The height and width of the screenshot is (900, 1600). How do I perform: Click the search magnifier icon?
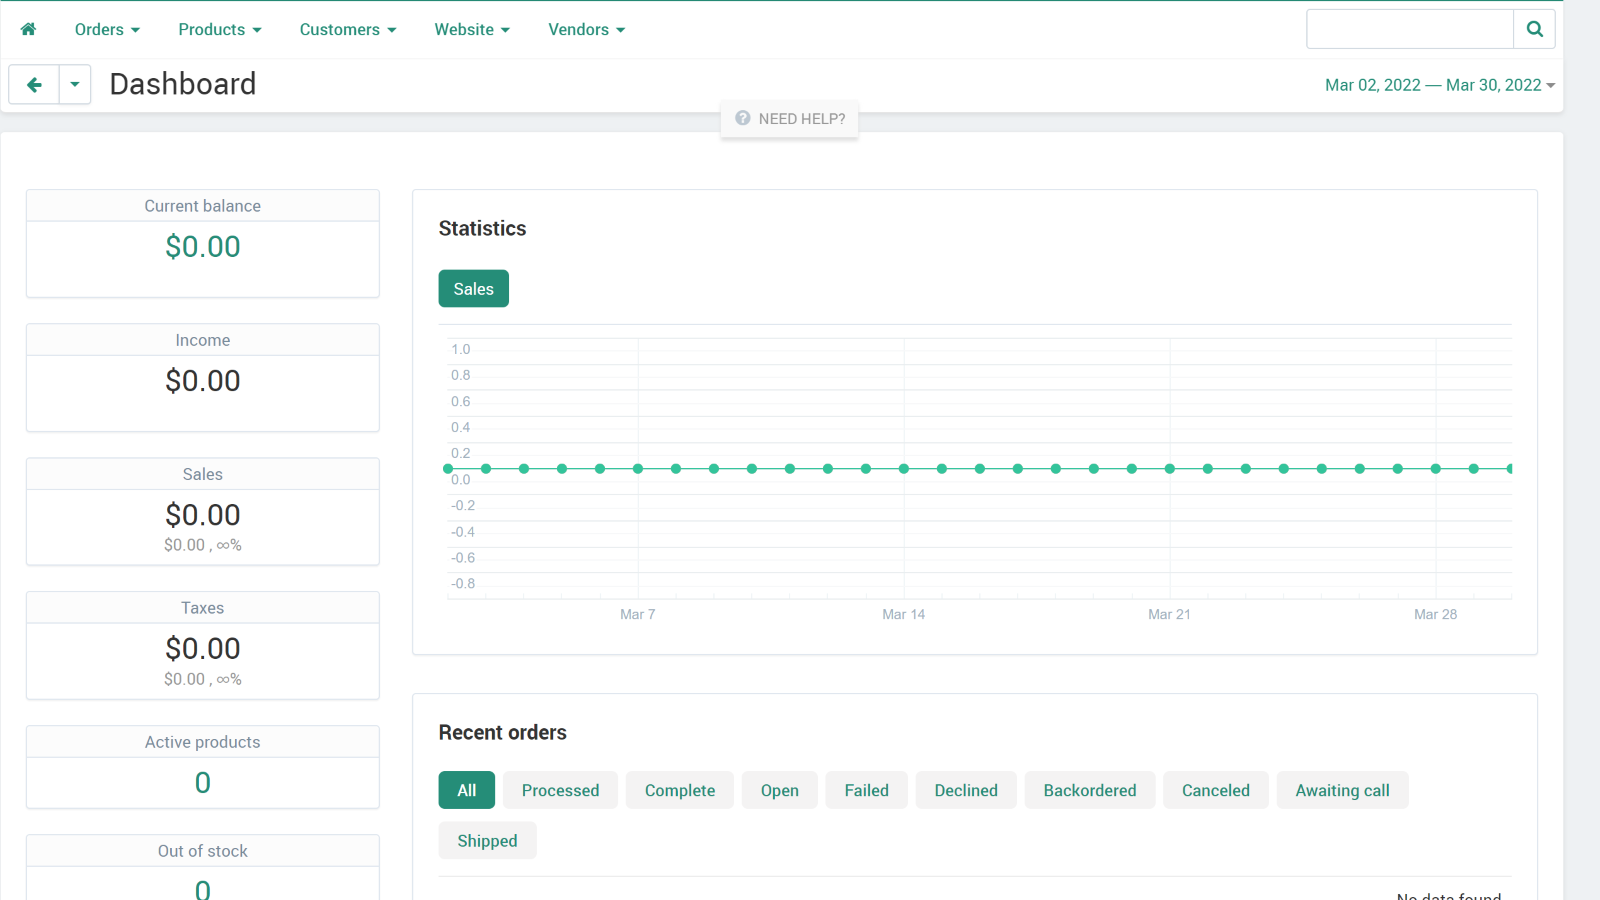(x=1534, y=29)
